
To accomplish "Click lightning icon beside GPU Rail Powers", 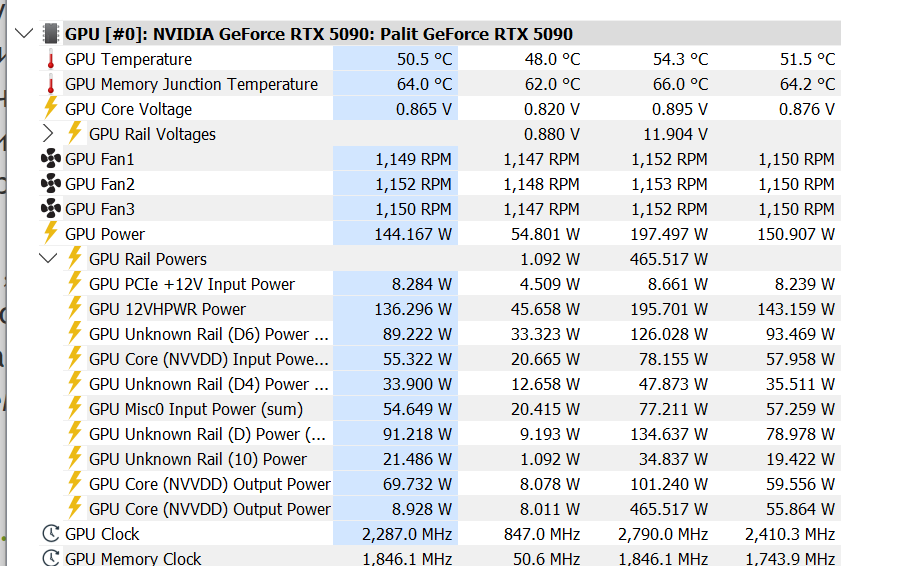I will tap(74, 258).
